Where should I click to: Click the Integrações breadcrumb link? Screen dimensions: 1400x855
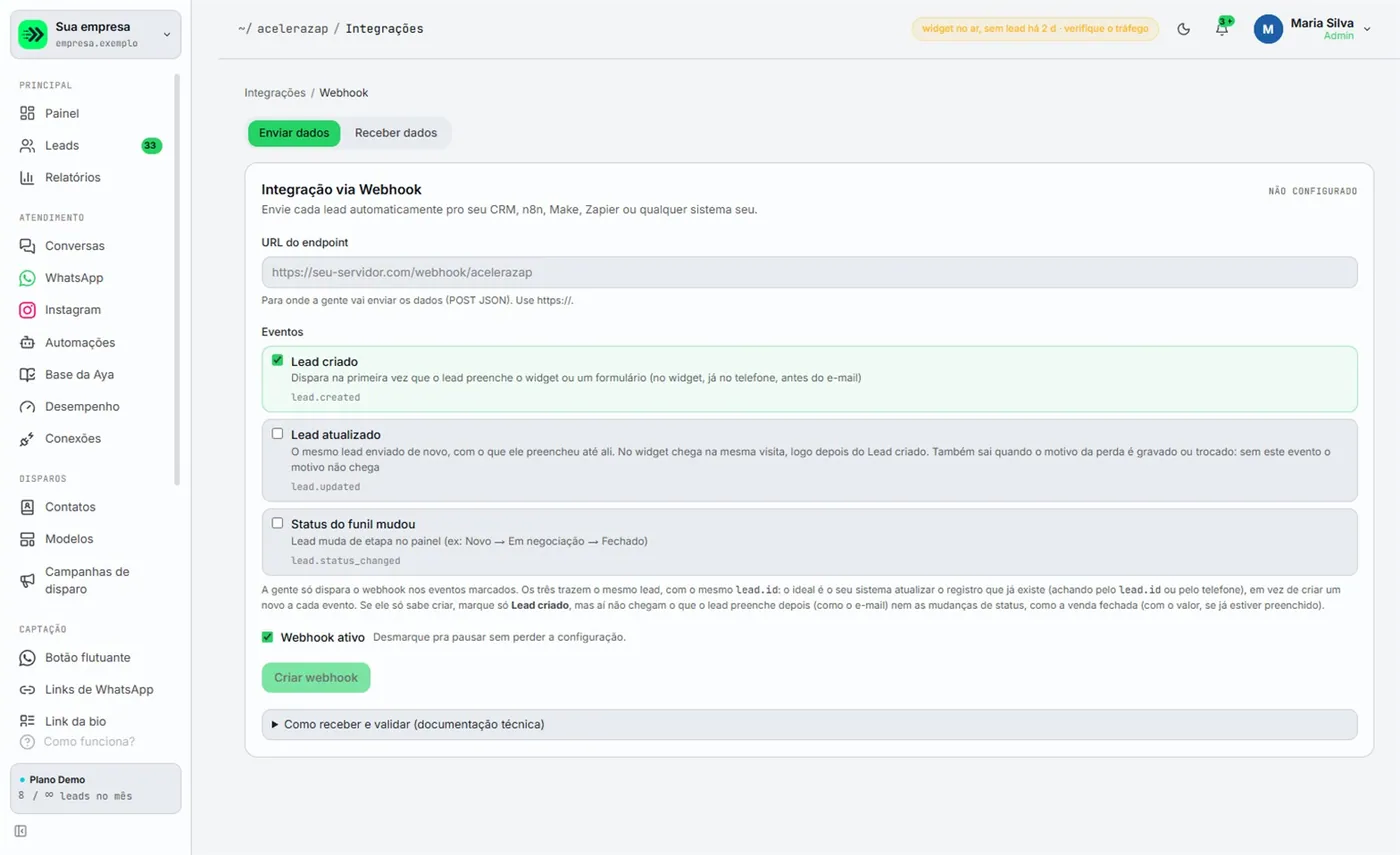[x=275, y=93]
